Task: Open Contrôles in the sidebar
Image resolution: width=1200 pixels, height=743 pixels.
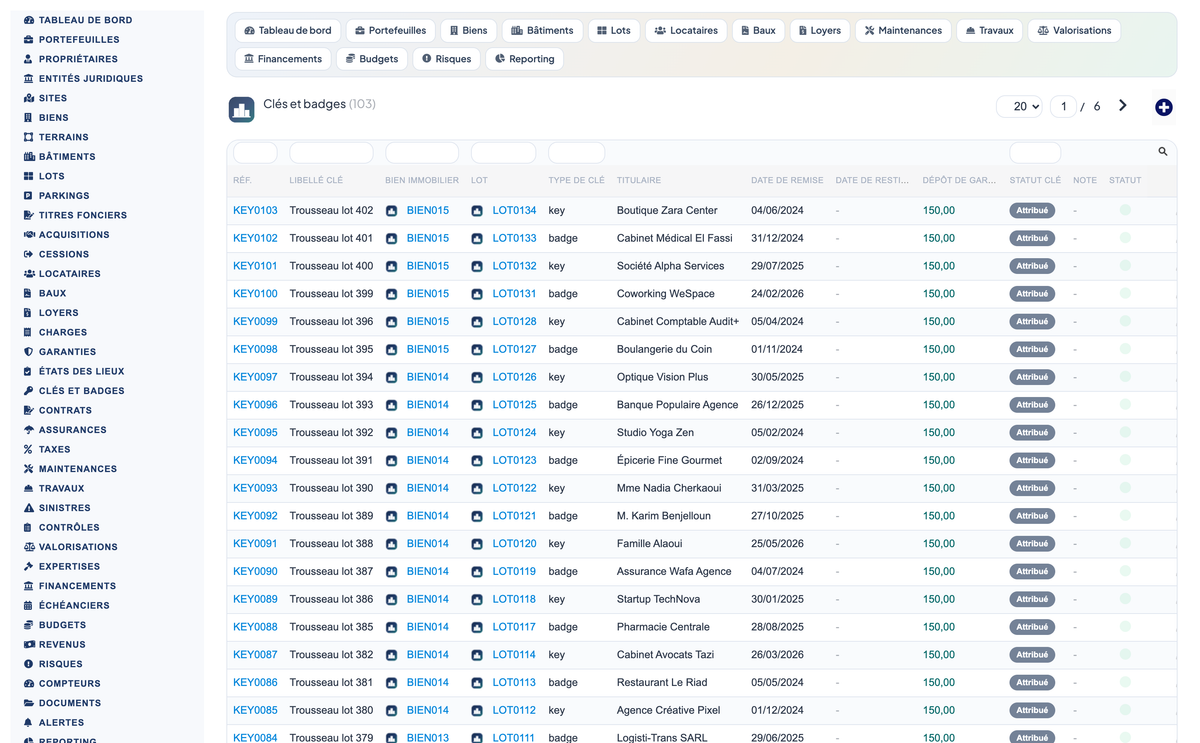Action: pyautogui.click(x=61, y=528)
